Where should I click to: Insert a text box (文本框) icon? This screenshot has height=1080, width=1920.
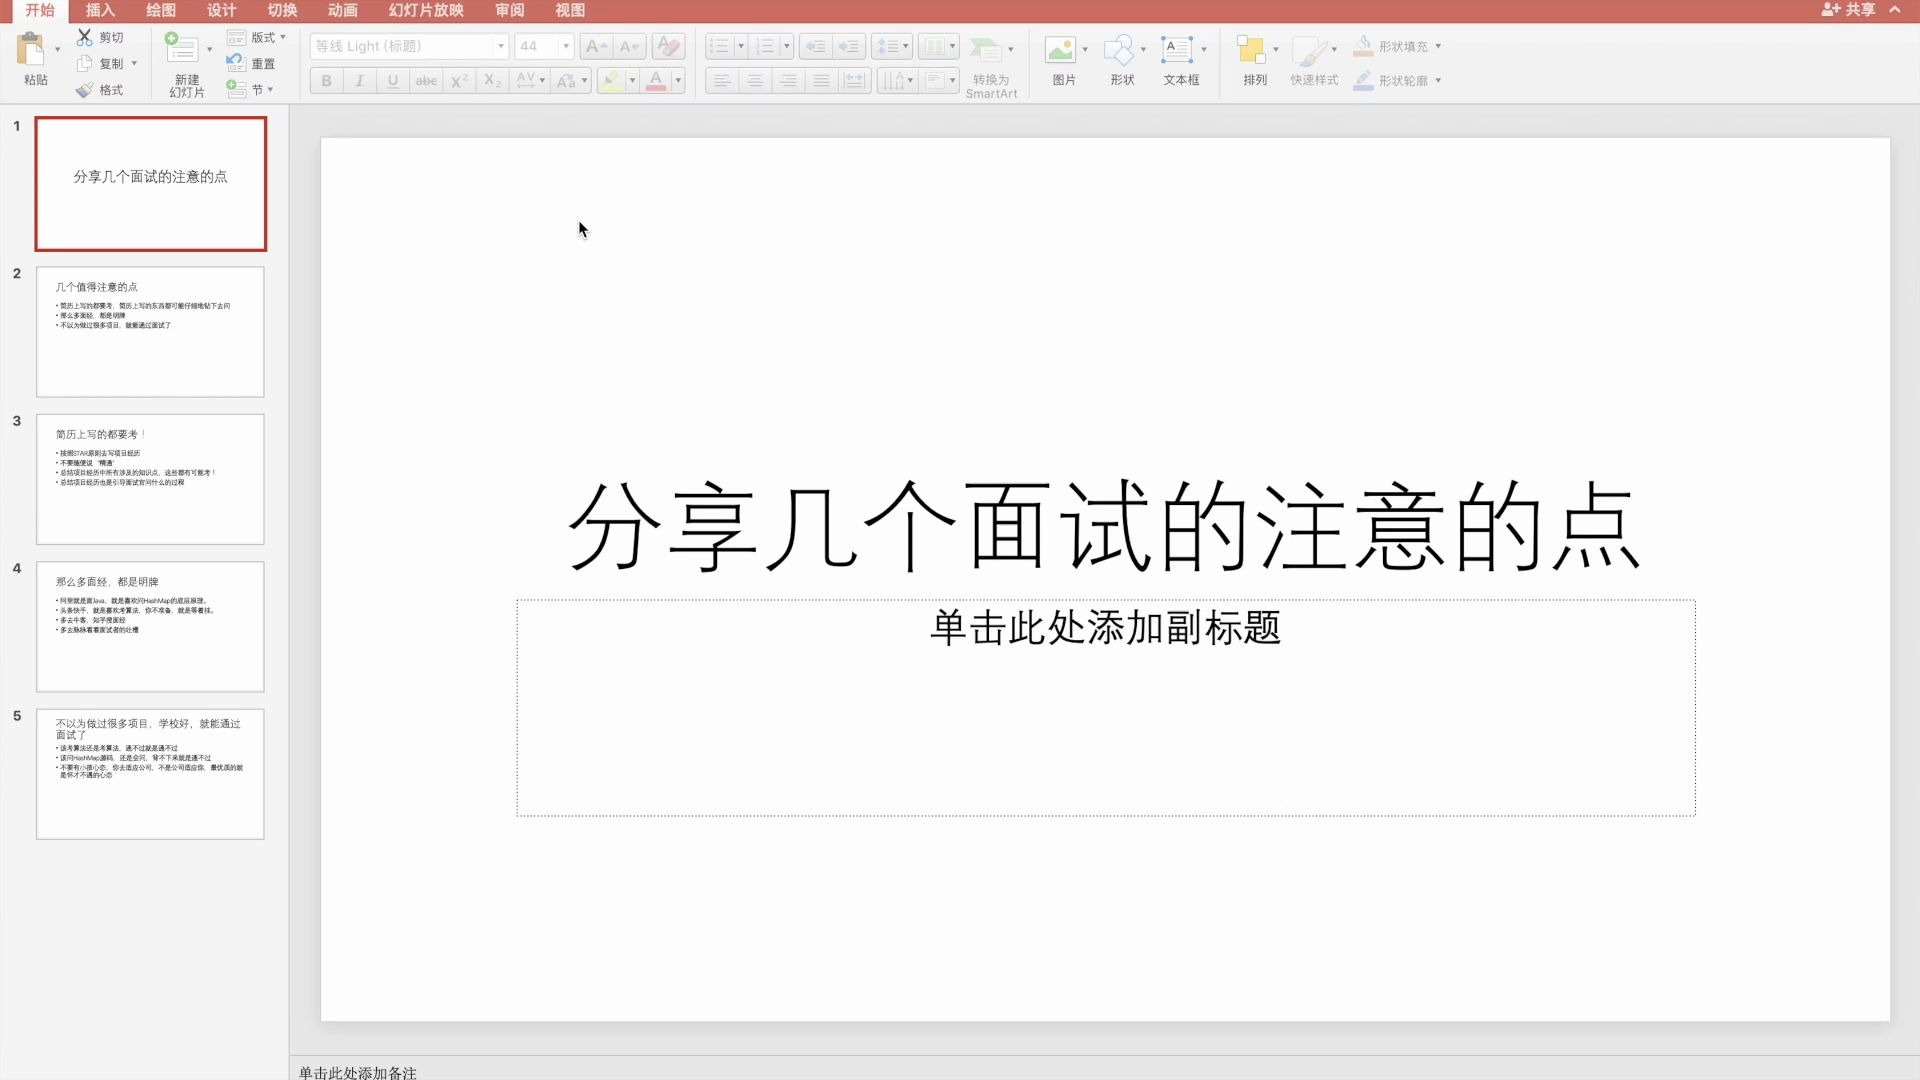coord(1177,49)
